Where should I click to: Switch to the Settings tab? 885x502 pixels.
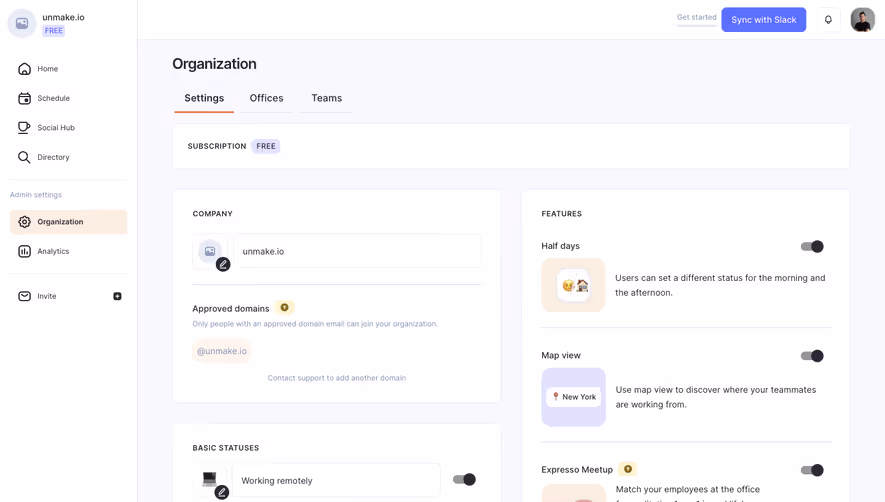(204, 98)
